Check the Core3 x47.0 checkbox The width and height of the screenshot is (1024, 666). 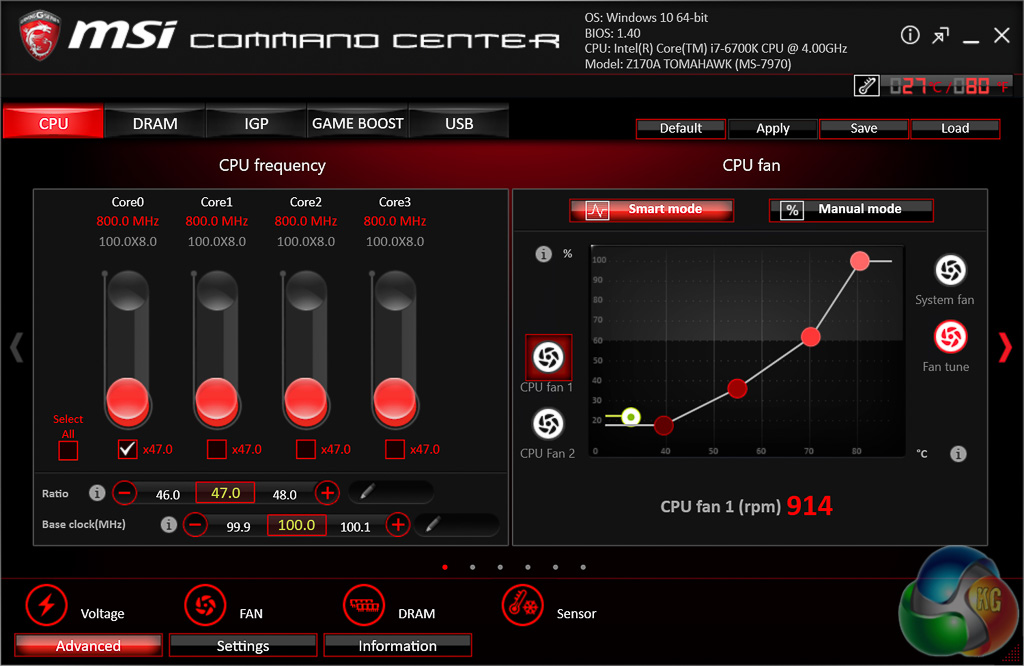(x=394, y=449)
